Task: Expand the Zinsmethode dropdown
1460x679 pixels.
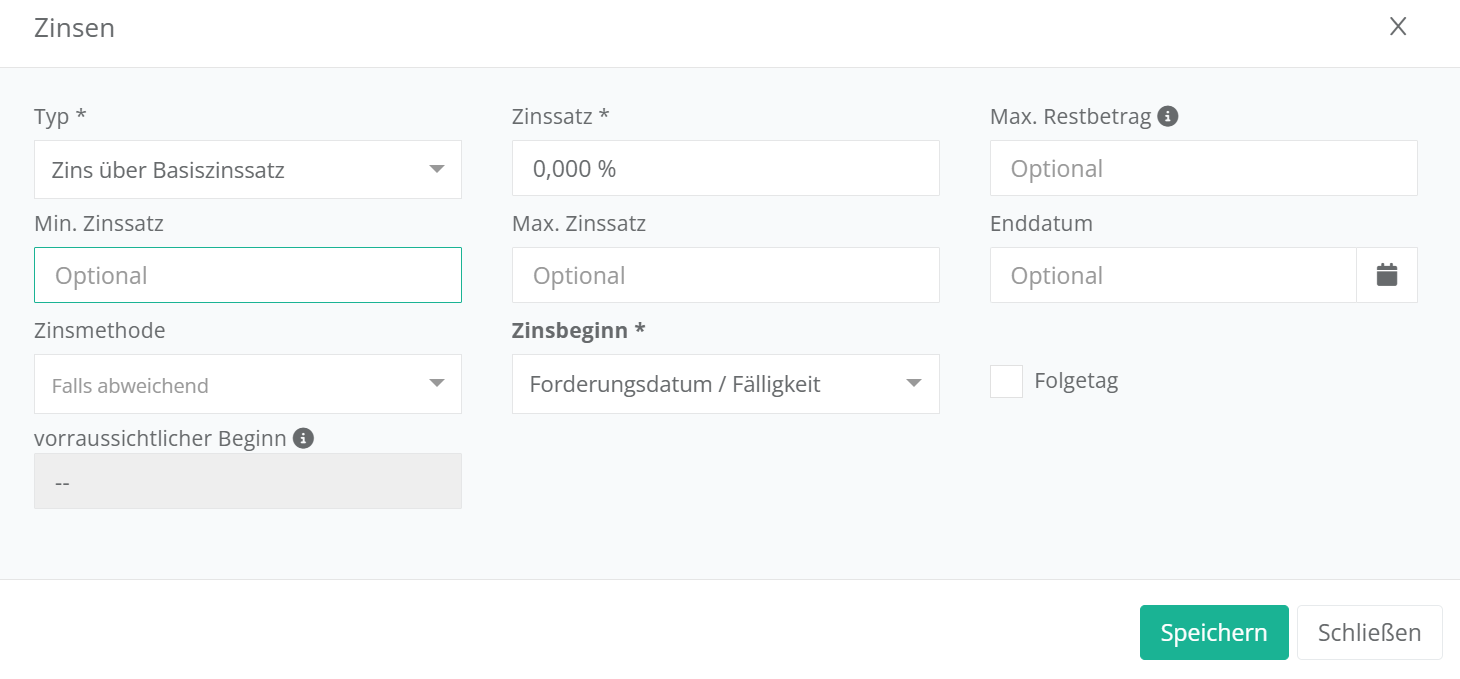Action: [x=248, y=385]
